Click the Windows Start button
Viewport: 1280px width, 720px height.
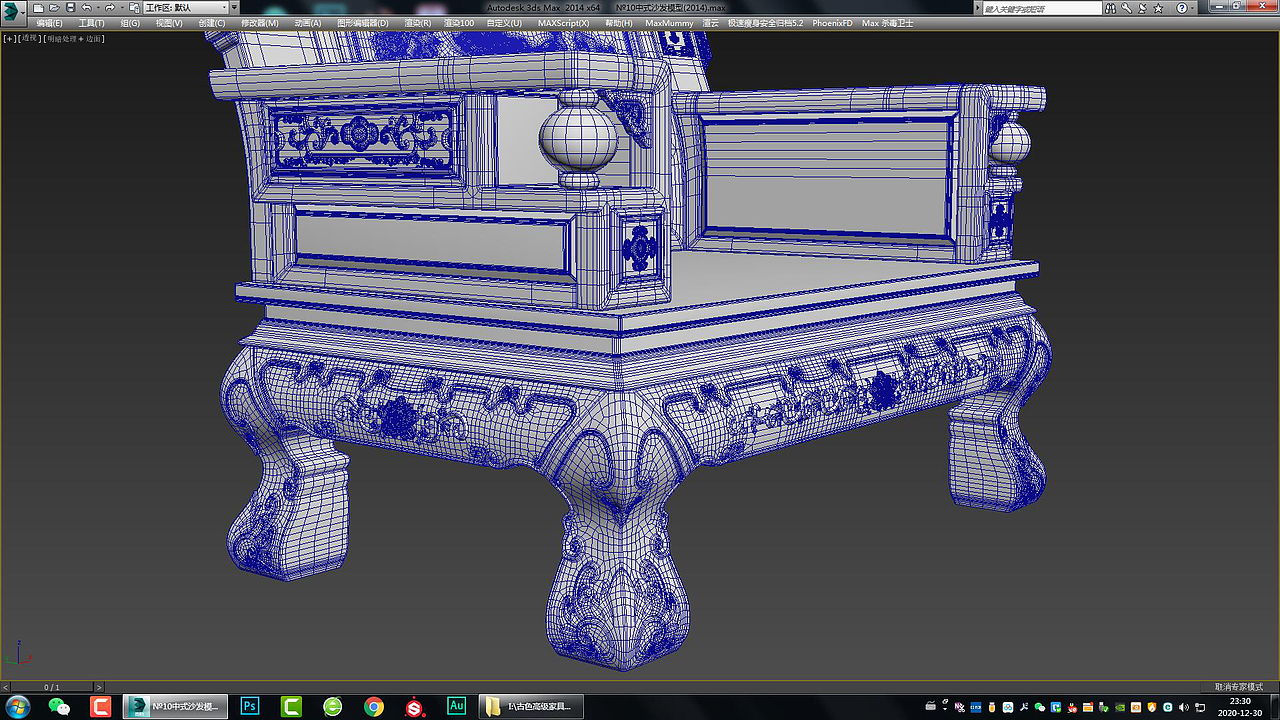pyautogui.click(x=17, y=707)
